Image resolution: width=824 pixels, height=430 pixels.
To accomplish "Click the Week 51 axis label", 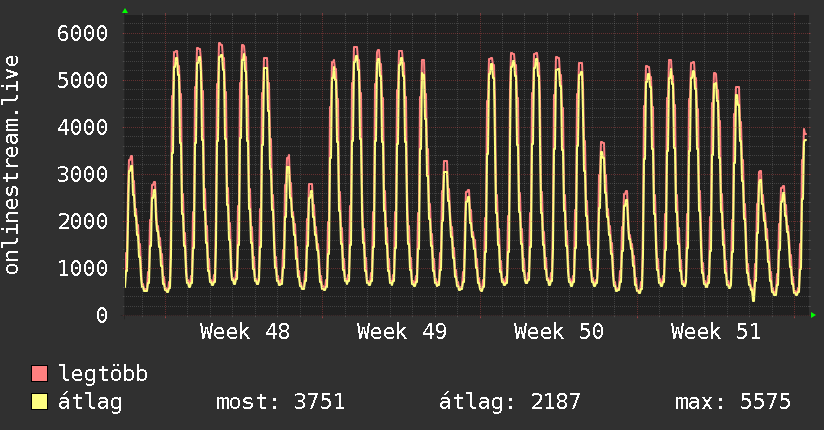I will tap(716, 331).
